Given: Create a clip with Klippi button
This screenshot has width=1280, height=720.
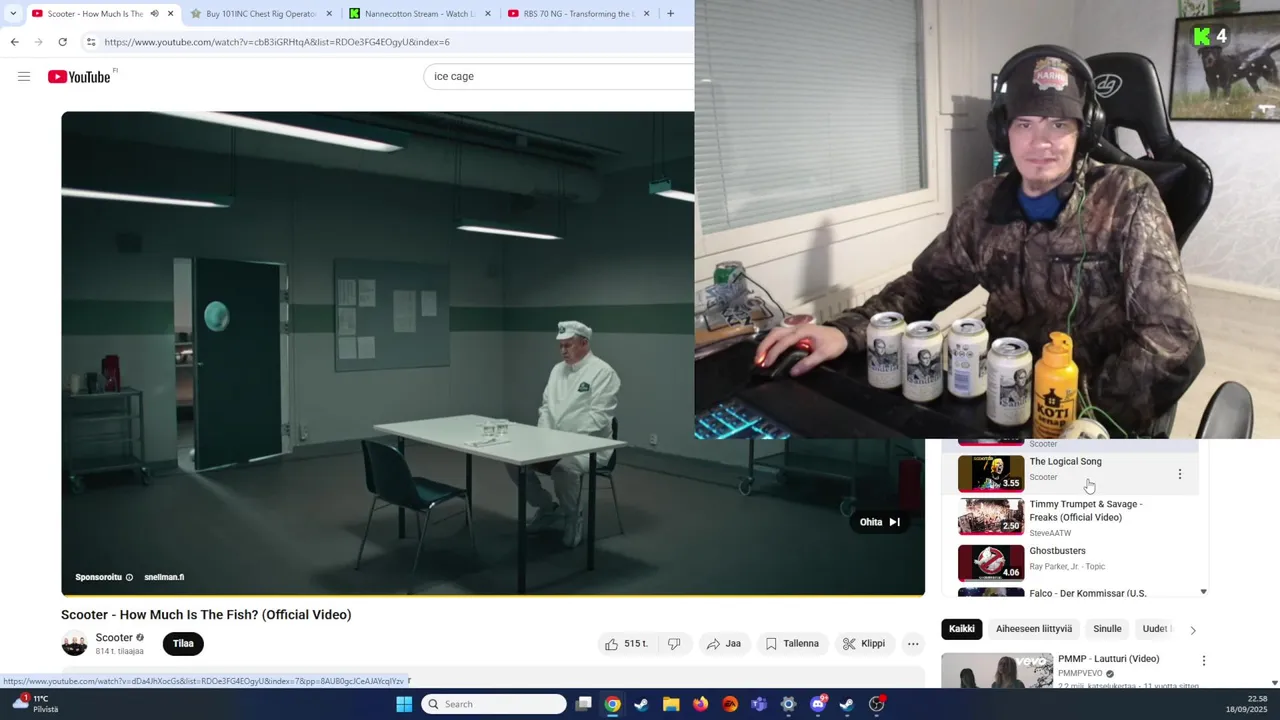Looking at the screenshot, I should (864, 644).
